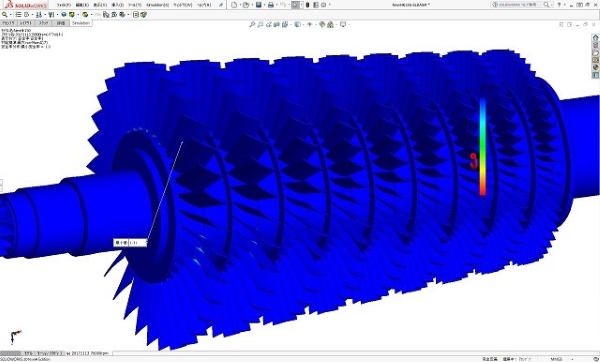Open the dropdown arrow beside Print icon
The height and width of the screenshot is (362, 600).
[277, 5]
